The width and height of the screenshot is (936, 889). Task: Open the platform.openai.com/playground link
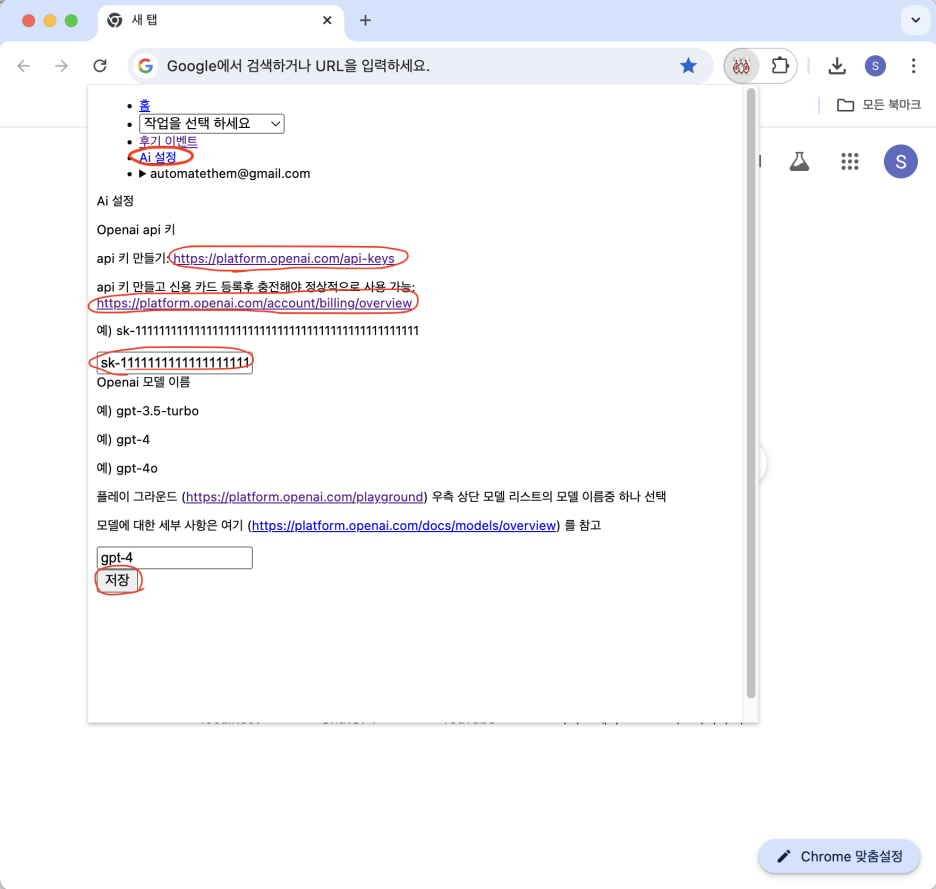tap(304, 497)
